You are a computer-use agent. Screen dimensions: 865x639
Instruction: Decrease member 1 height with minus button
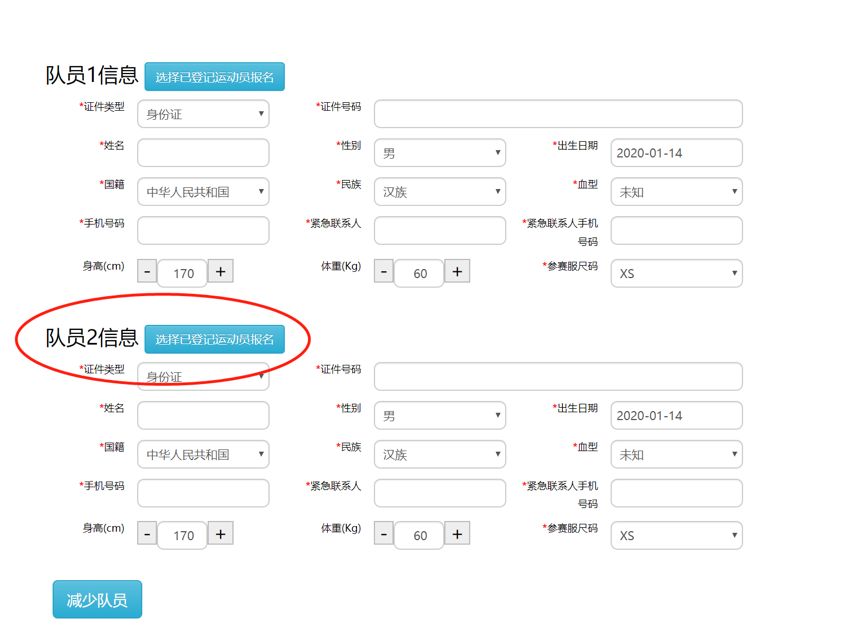tap(147, 271)
